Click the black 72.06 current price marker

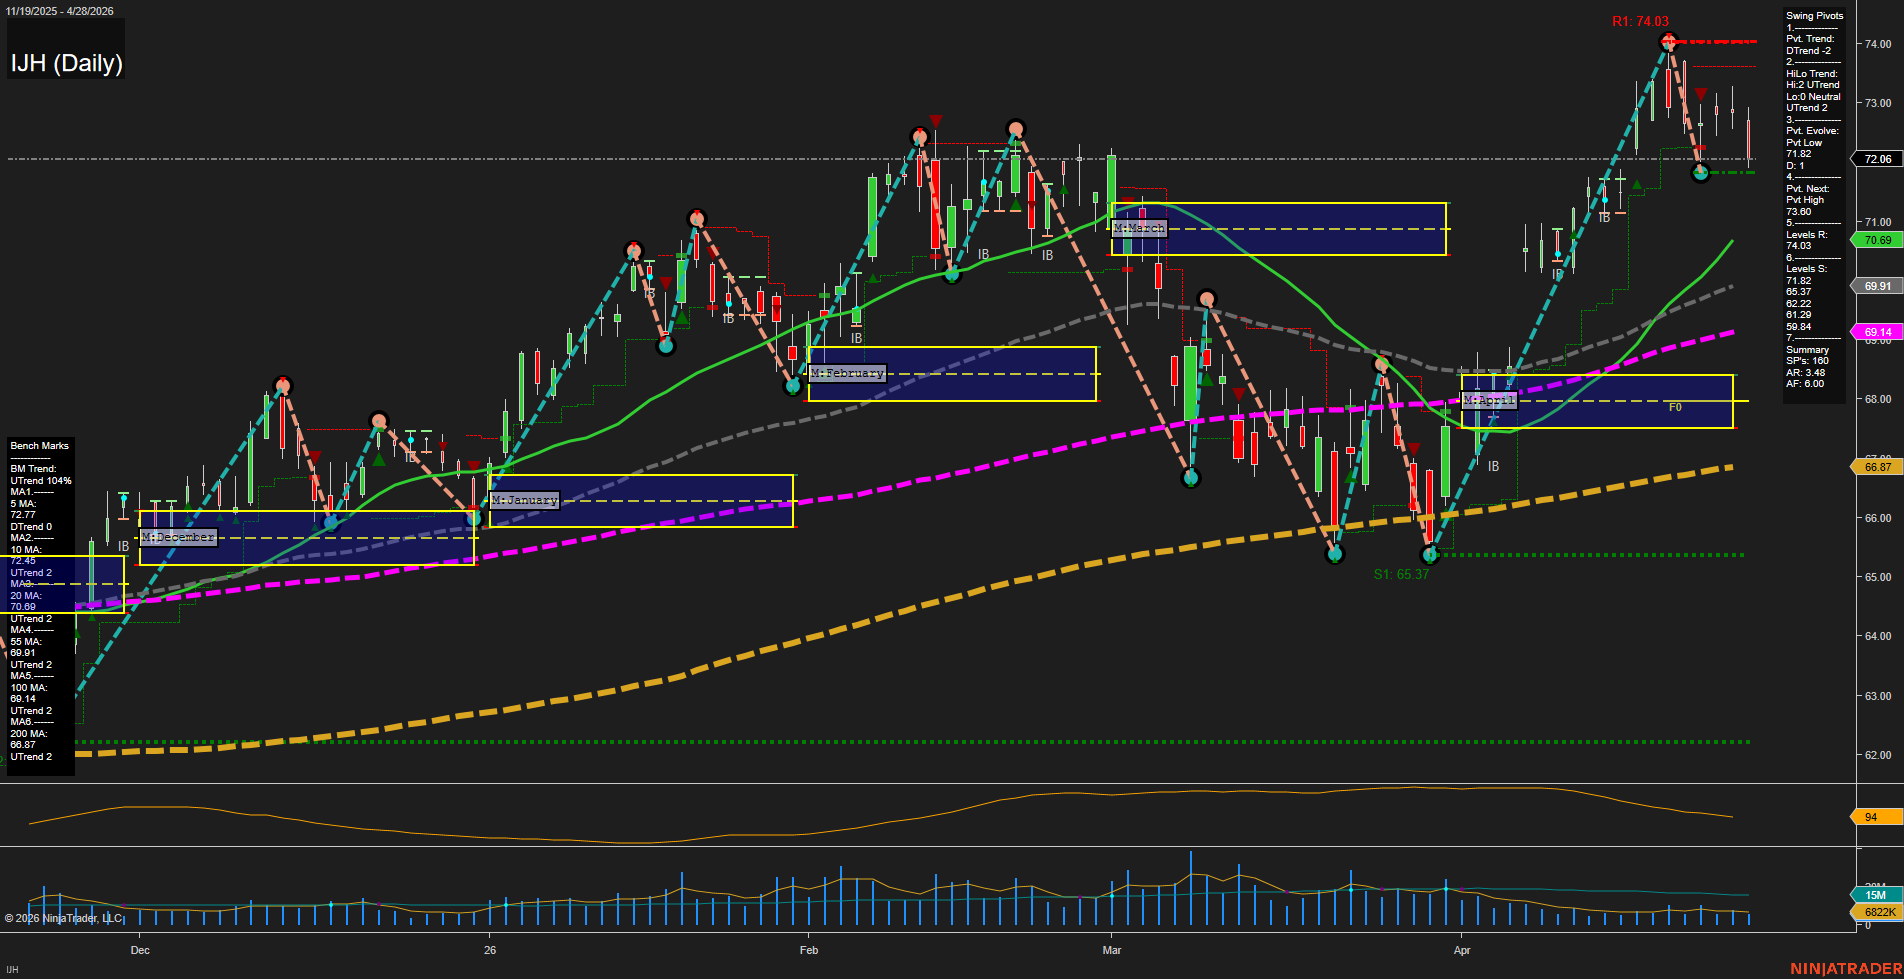click(x=1877, y=159)
